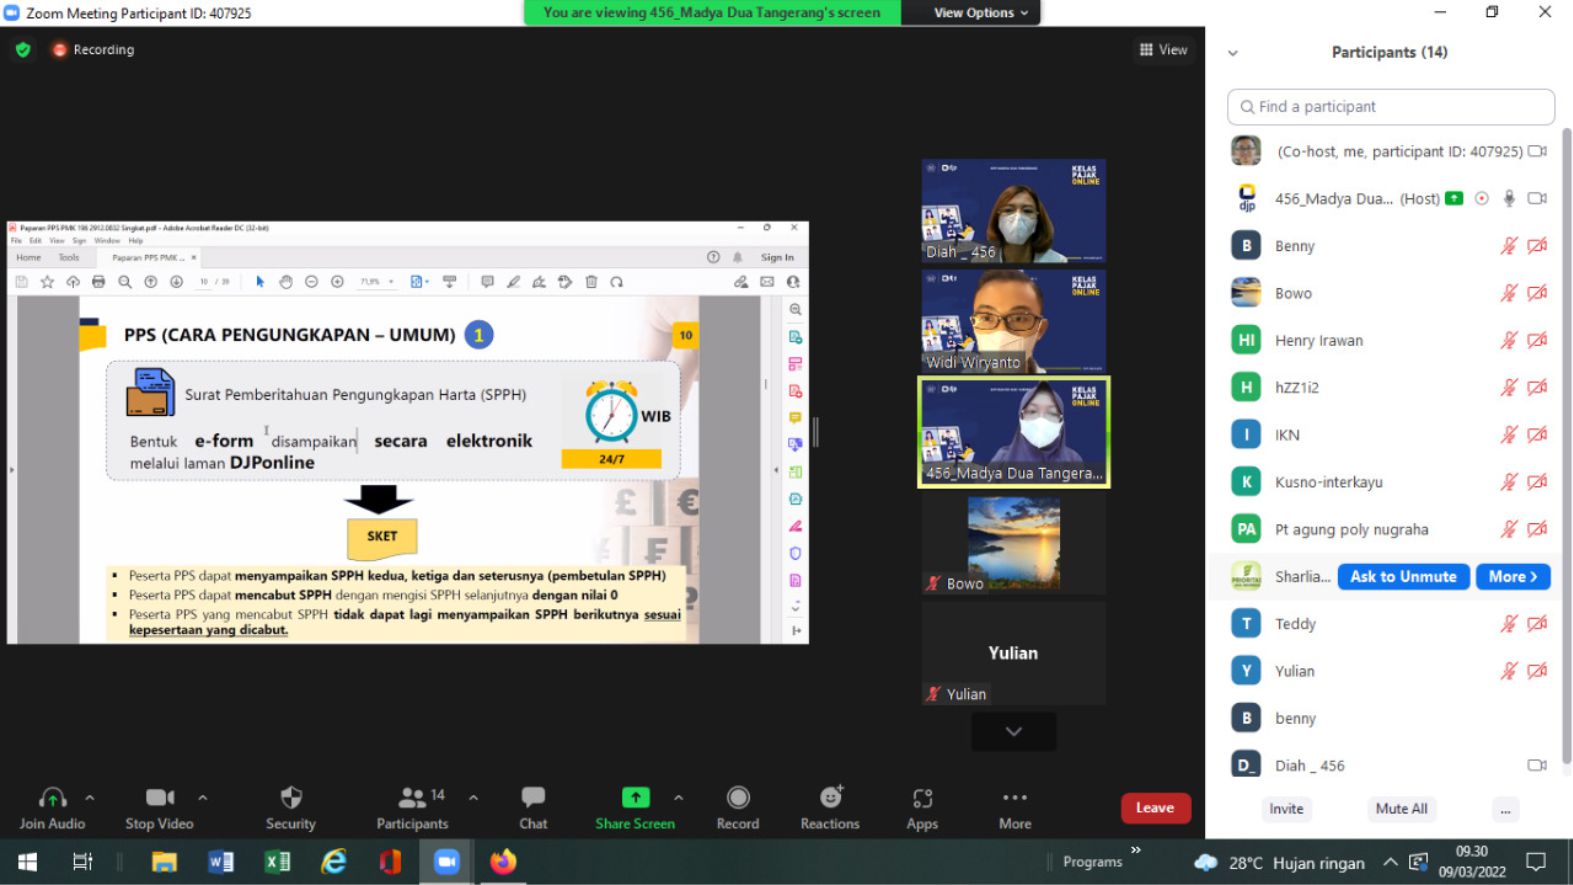Open the Security shield options

pos(290,807)
